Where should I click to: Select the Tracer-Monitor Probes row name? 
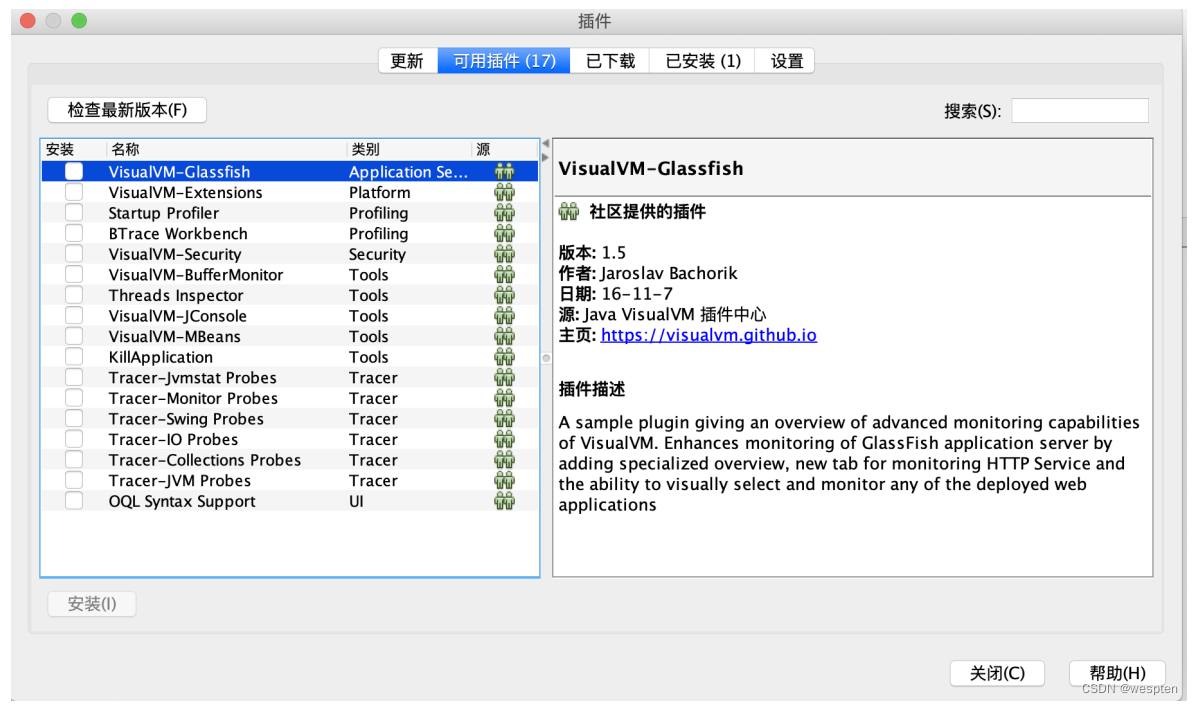pos(193,398)
